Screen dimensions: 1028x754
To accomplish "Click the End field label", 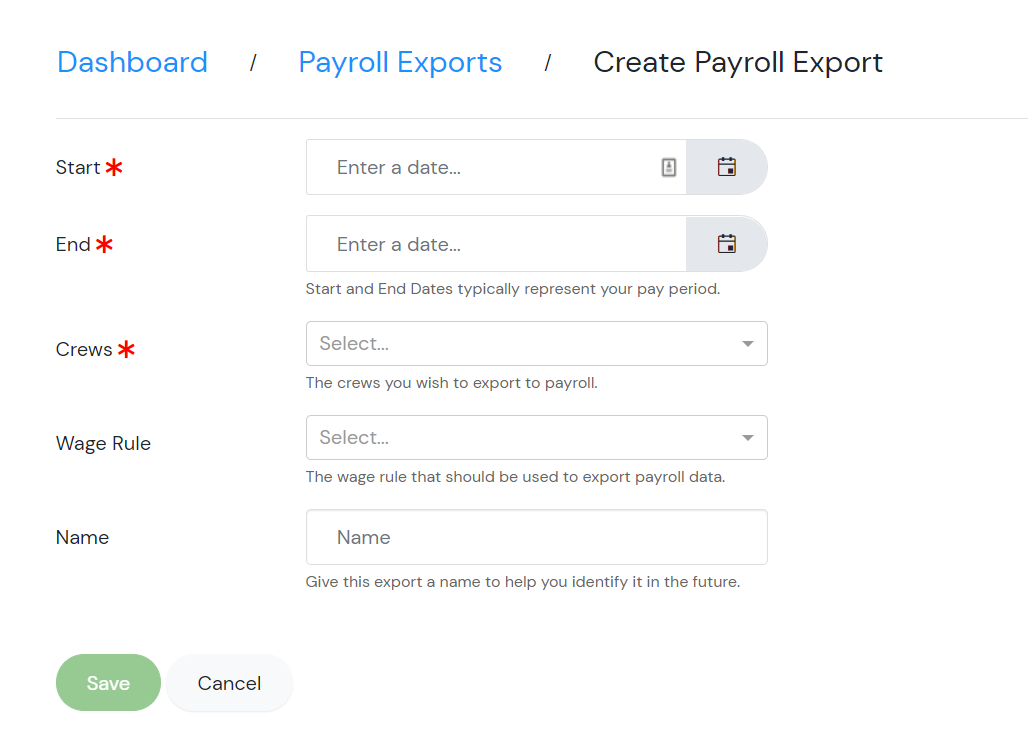I will (x=73, y=245).
